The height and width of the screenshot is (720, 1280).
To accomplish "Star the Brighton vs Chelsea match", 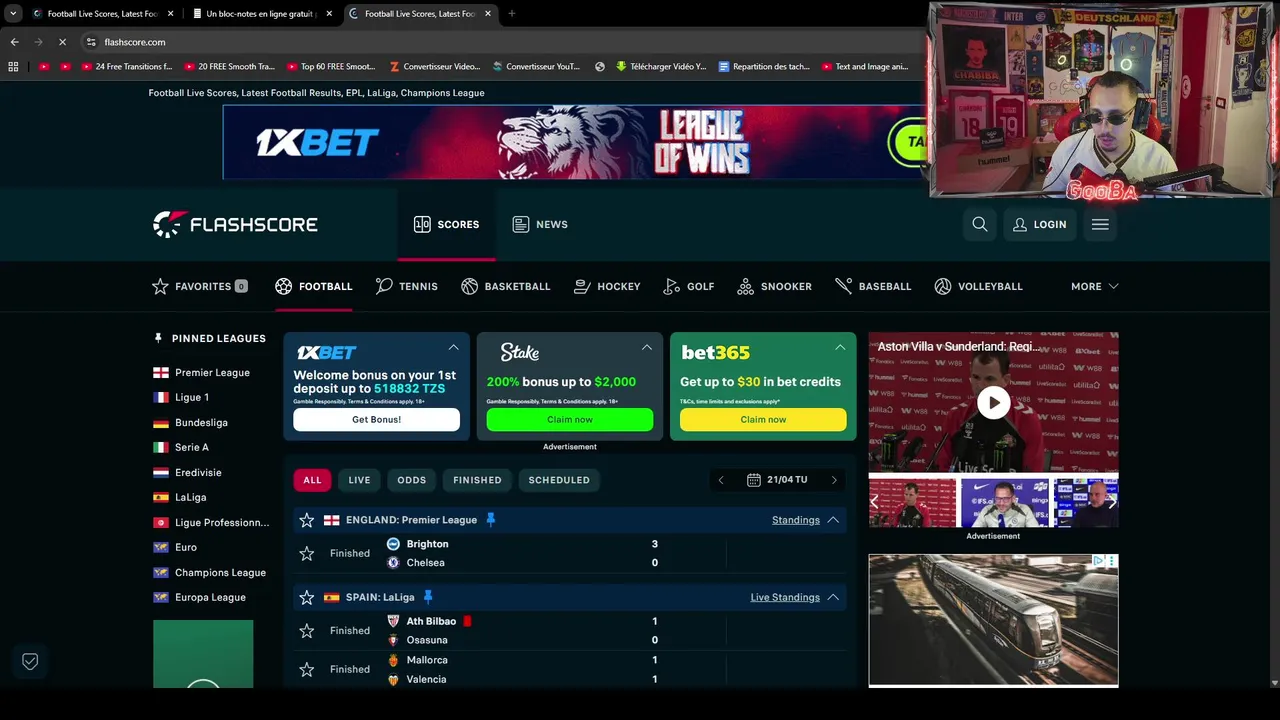I will [x=307, y=553].
